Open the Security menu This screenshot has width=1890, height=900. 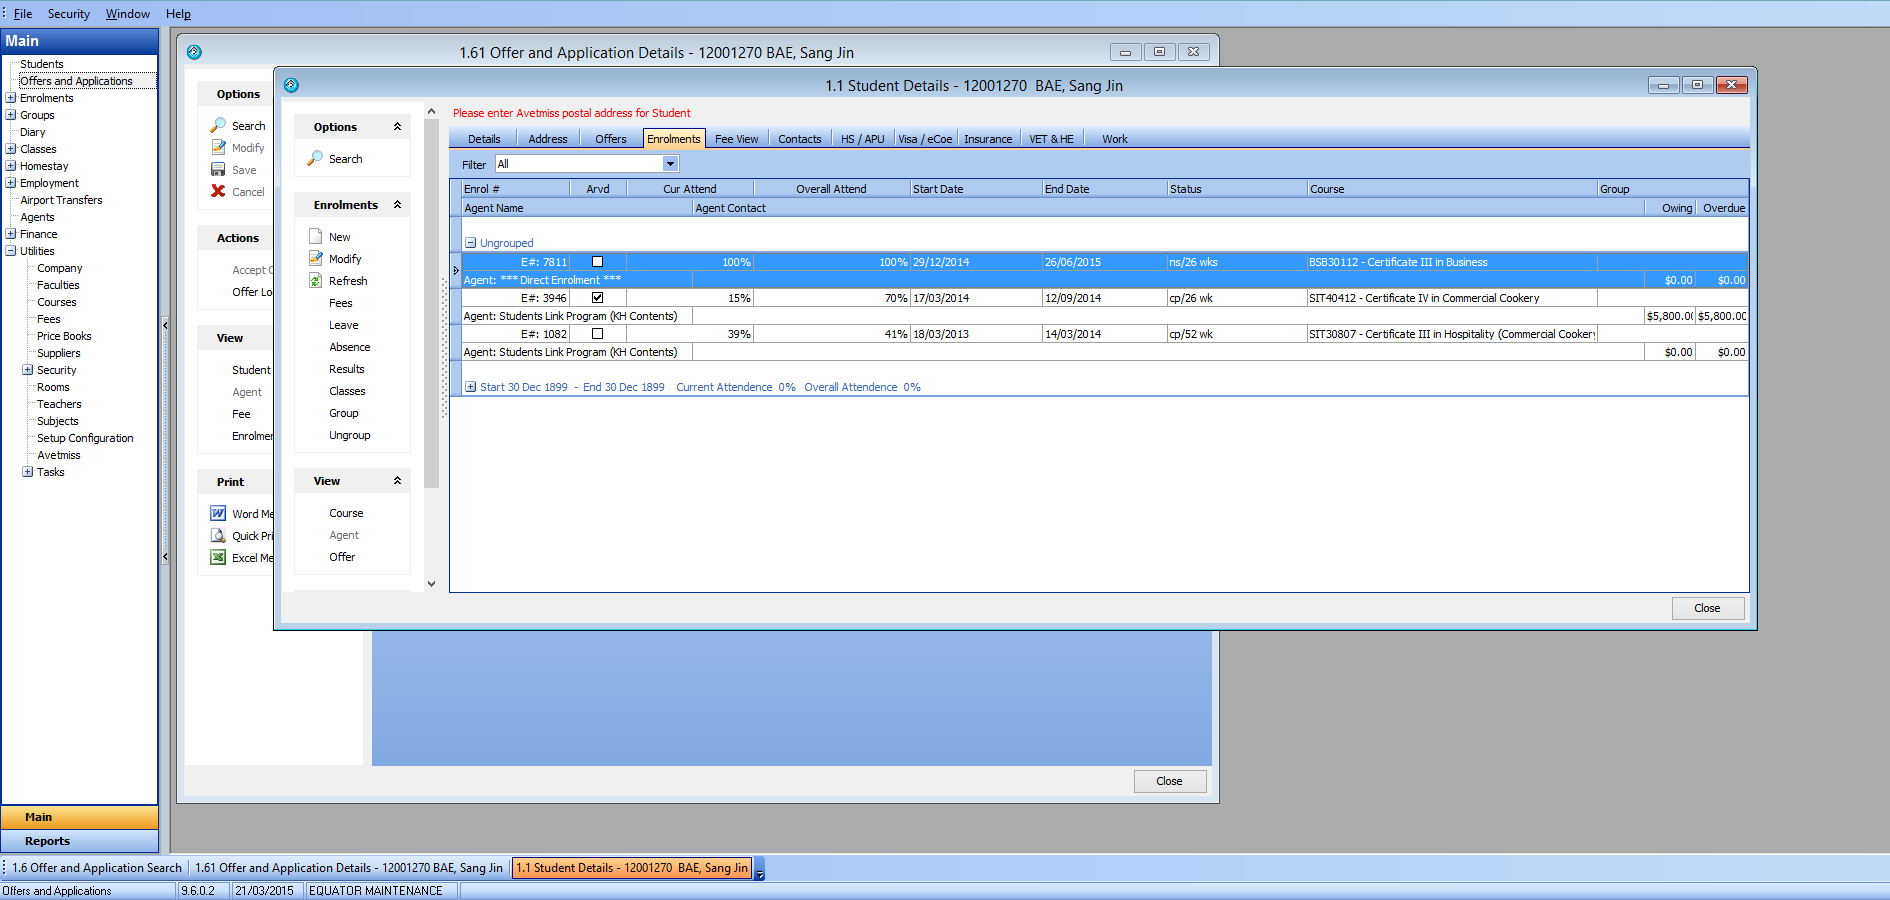click(68, 14)
